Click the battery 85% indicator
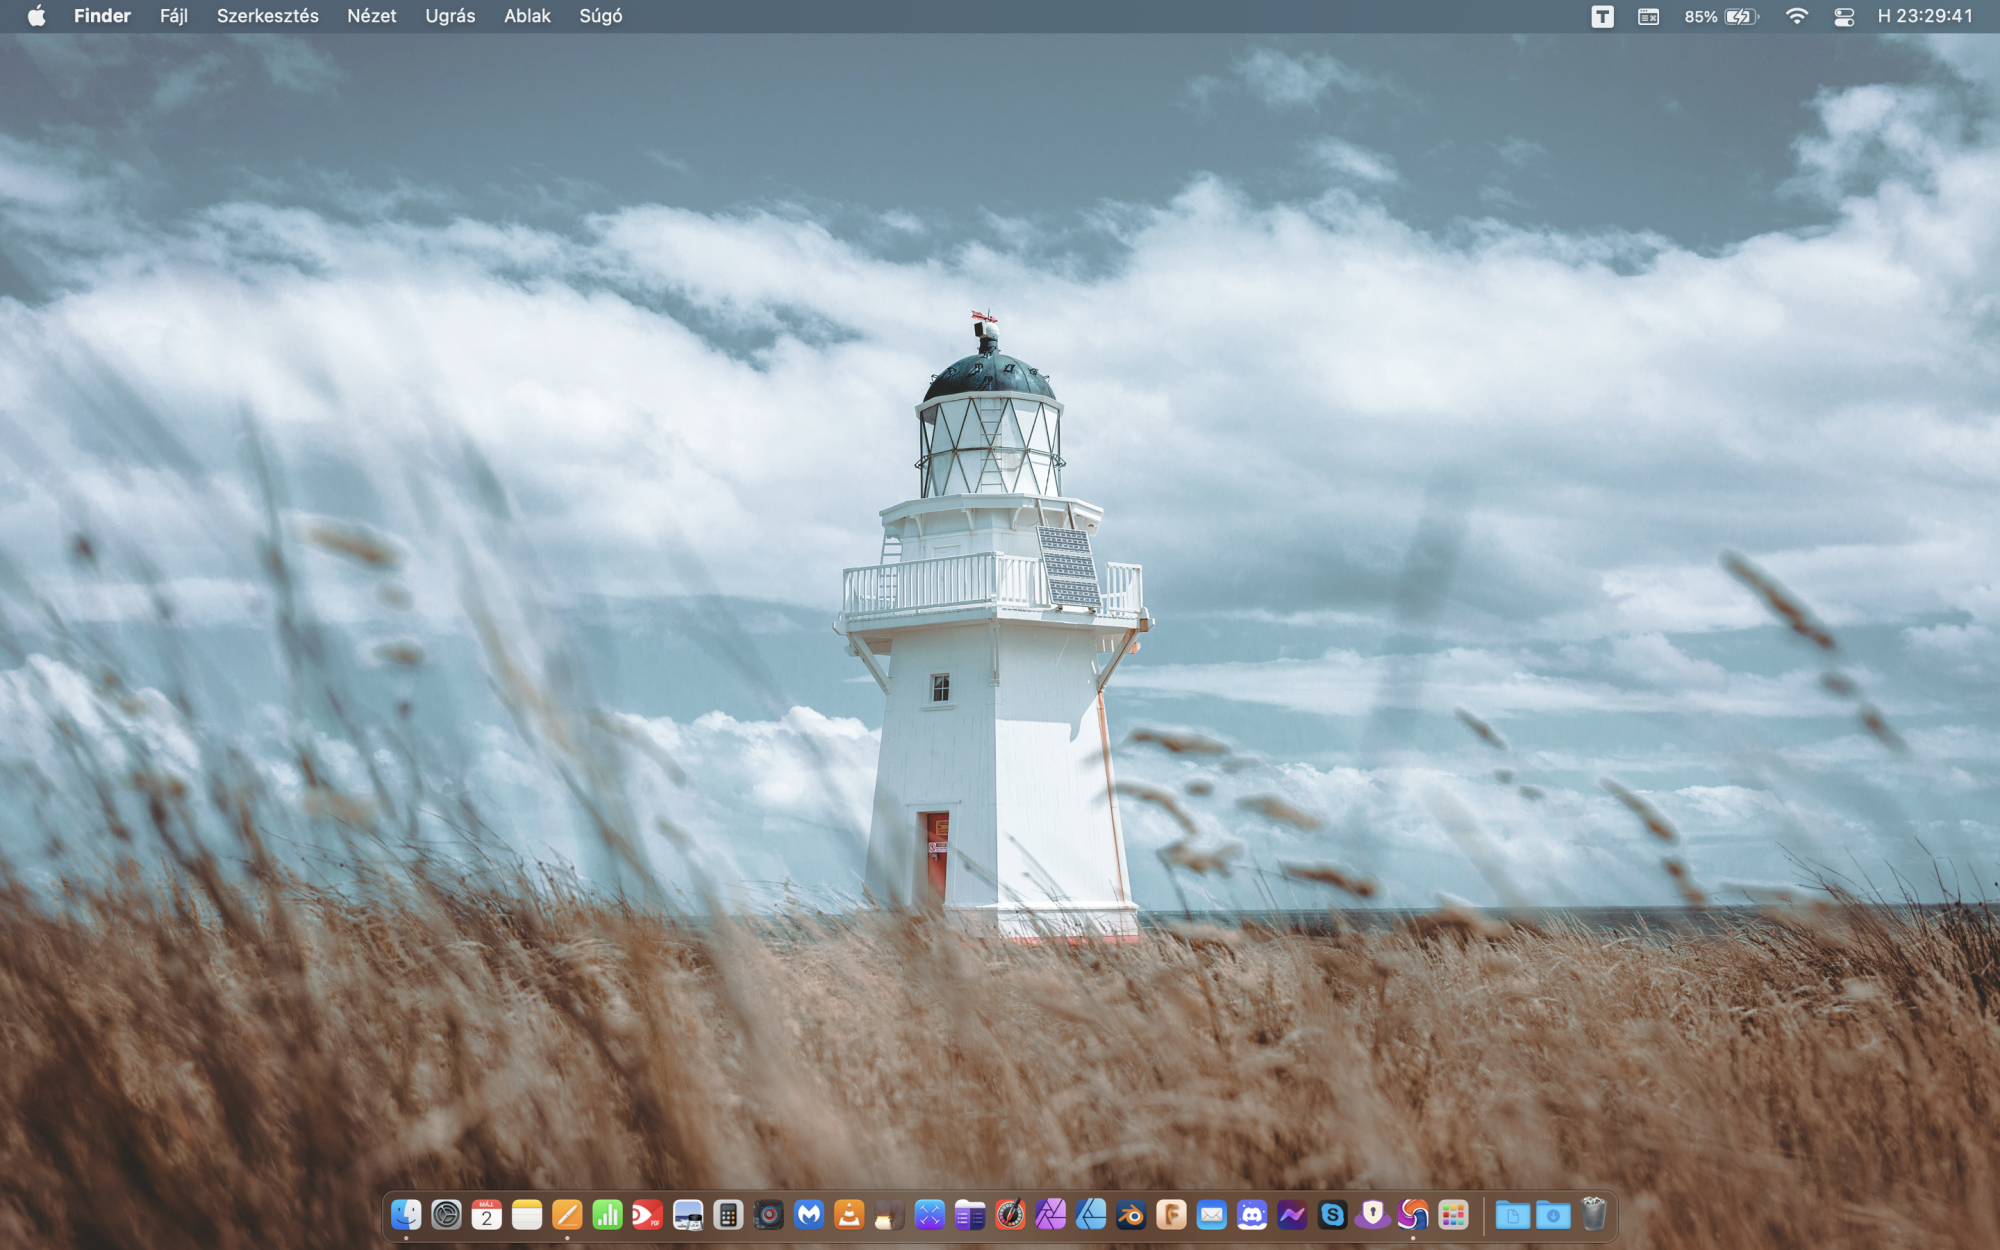Image resolution: width=2000 pixels, height=1250 pixels. 1720,16
